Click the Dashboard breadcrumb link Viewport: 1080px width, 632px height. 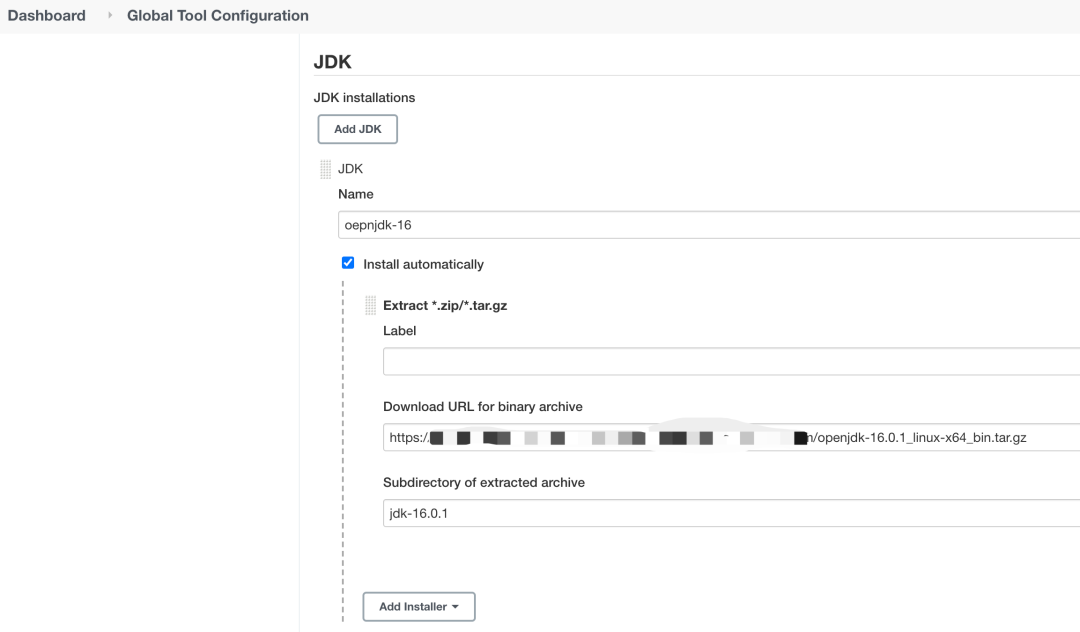coord(46,16)
